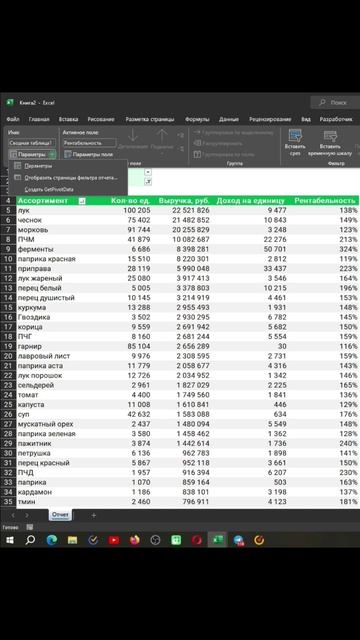
Task: Choose Параметры in the dropdown menu
Action: pyautogui.click(x=38, y=166)
